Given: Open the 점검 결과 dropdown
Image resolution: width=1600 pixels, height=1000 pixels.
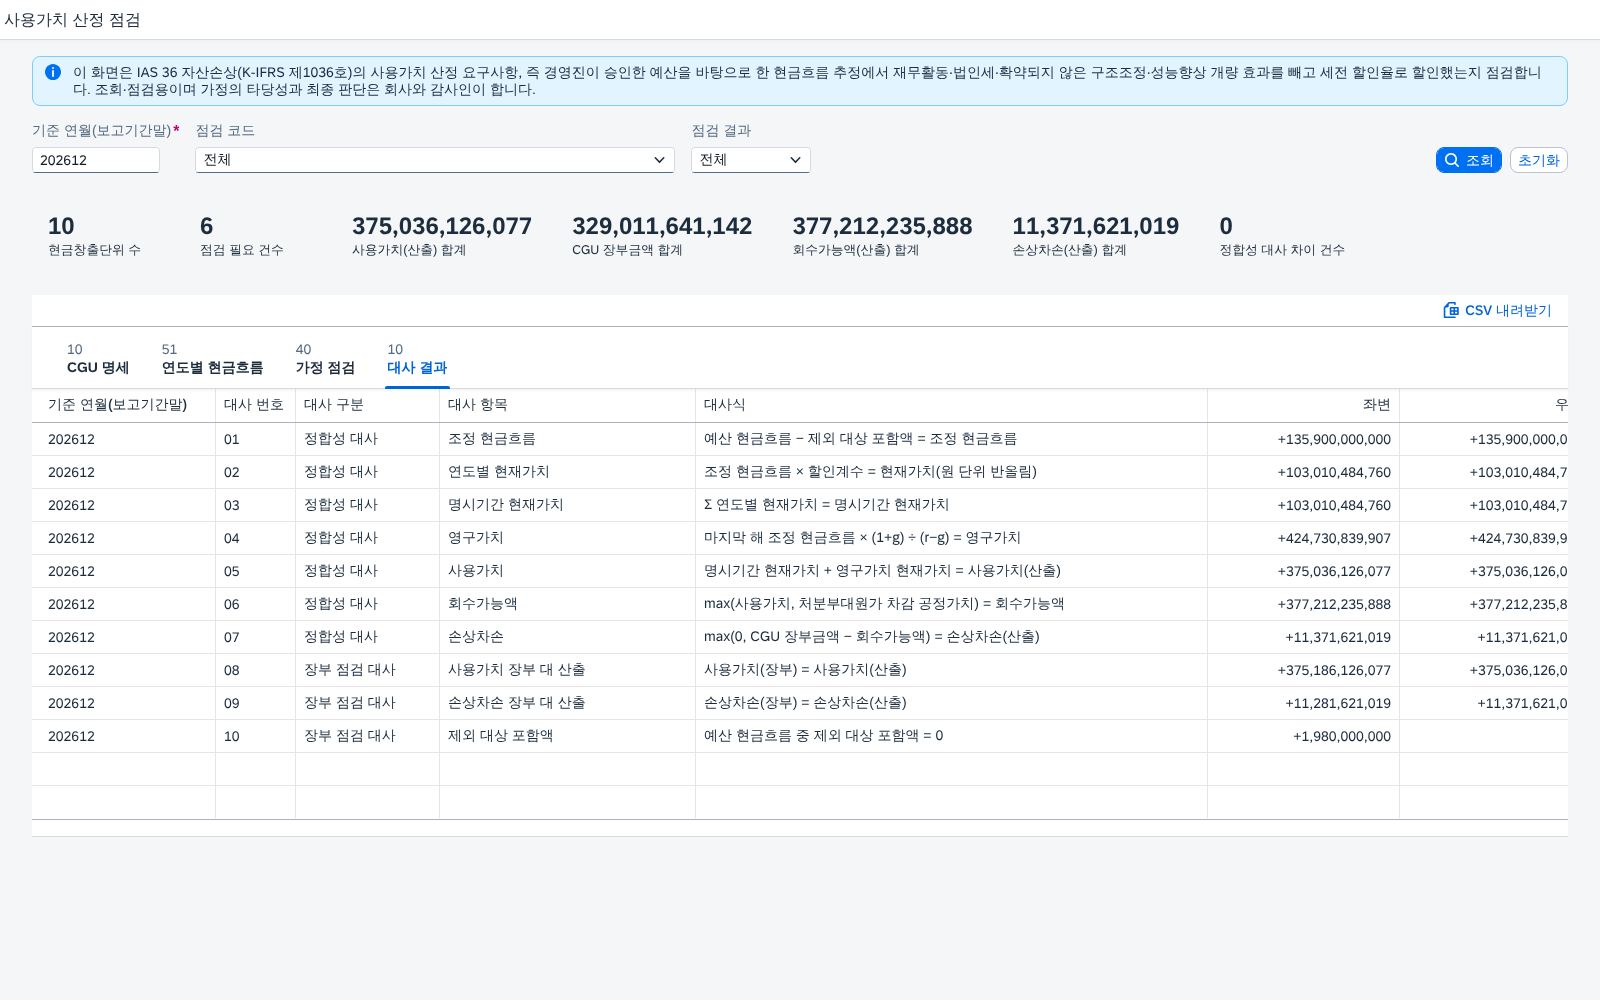Looking at the screenshot, I should tap(751, 160).
